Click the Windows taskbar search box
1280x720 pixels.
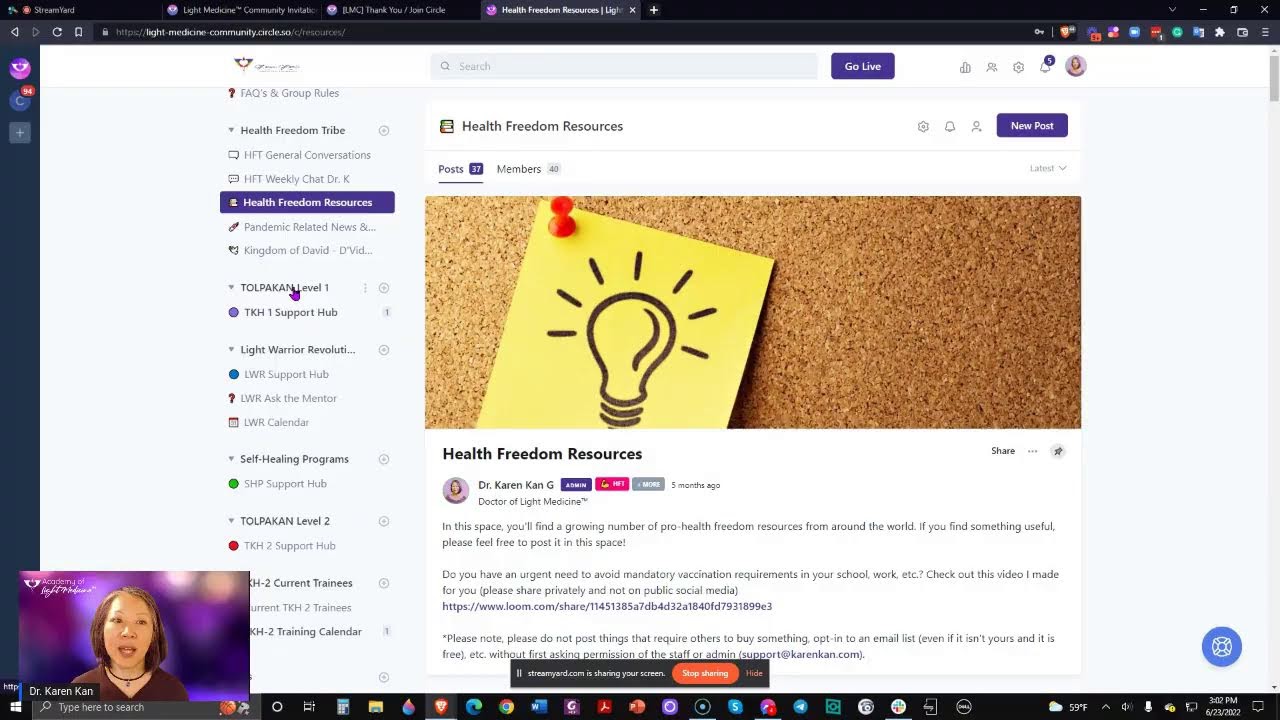coord(145,707)
